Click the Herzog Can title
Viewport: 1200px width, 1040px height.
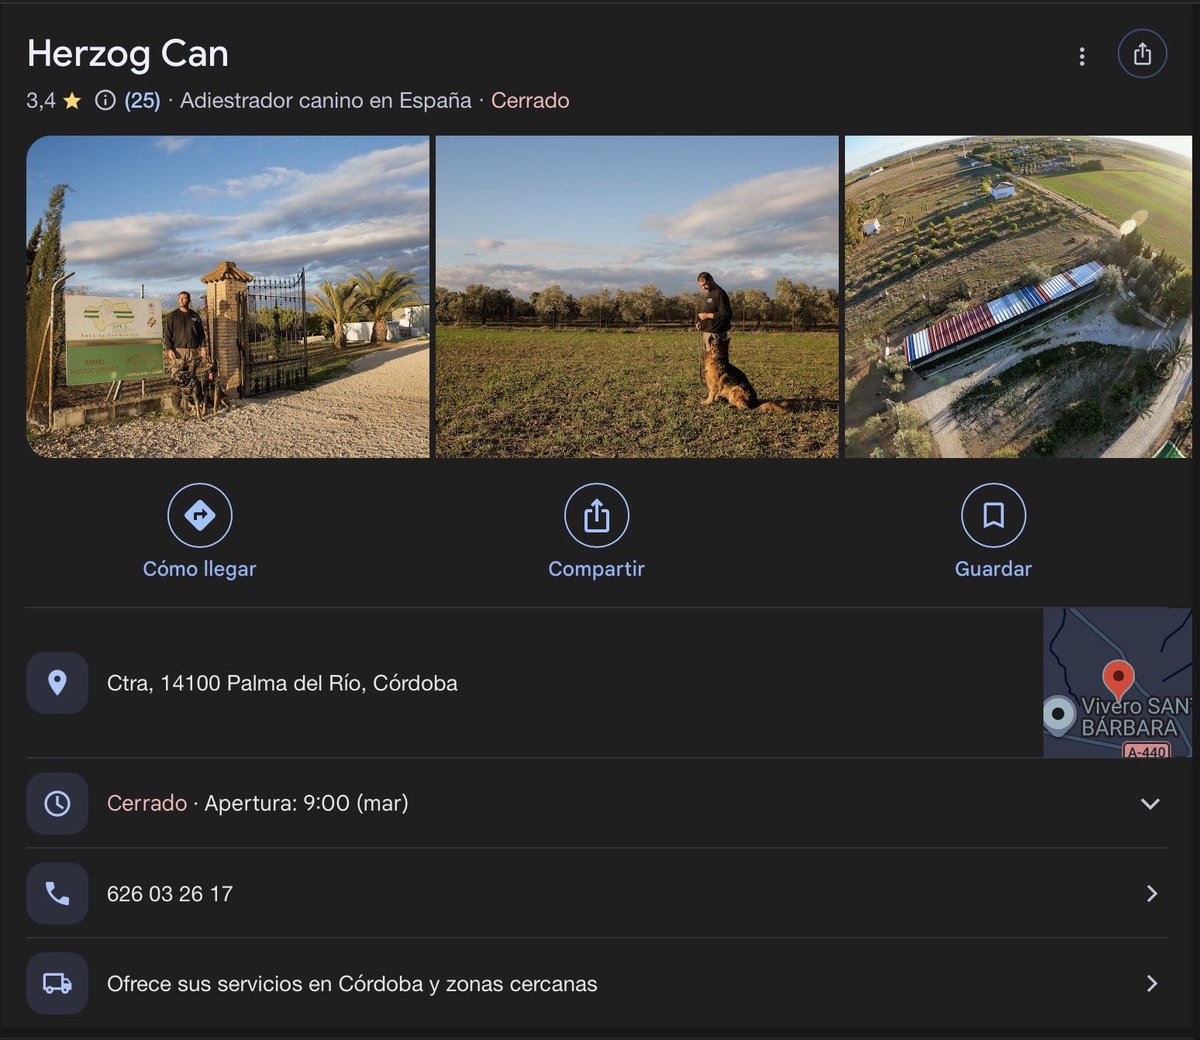[128, 53]
